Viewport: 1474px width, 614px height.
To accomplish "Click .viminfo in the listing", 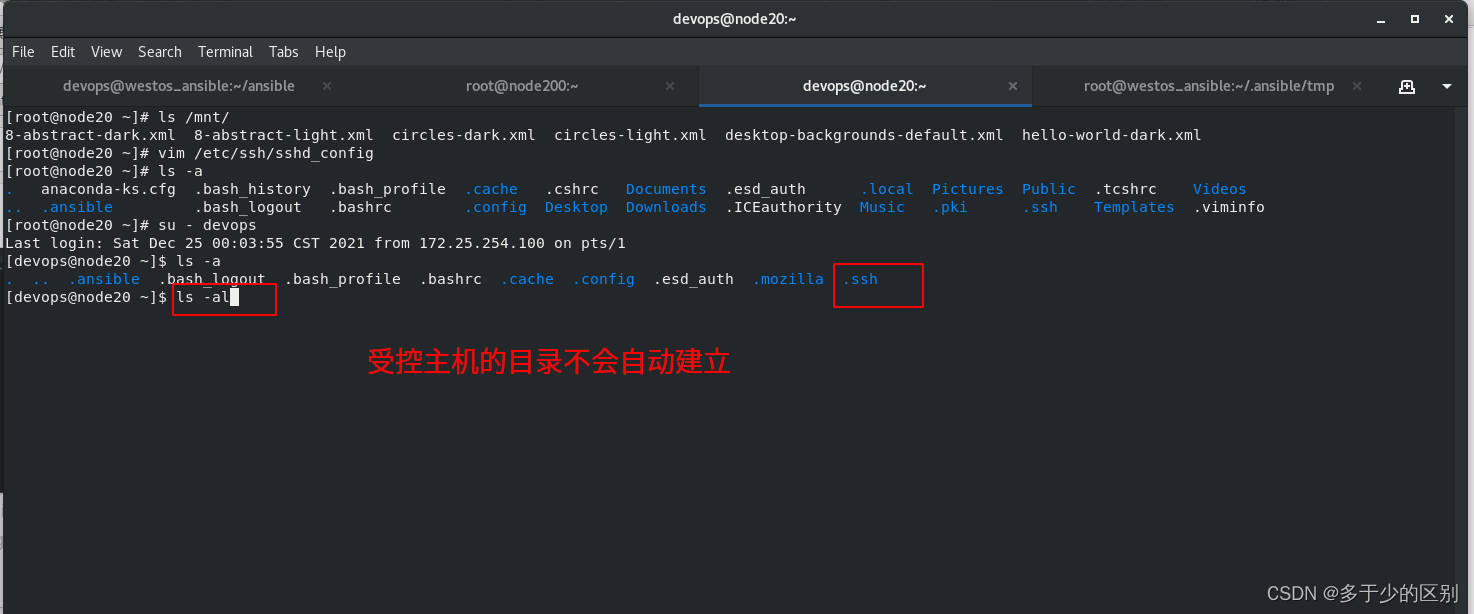I will click(1229, 207).
